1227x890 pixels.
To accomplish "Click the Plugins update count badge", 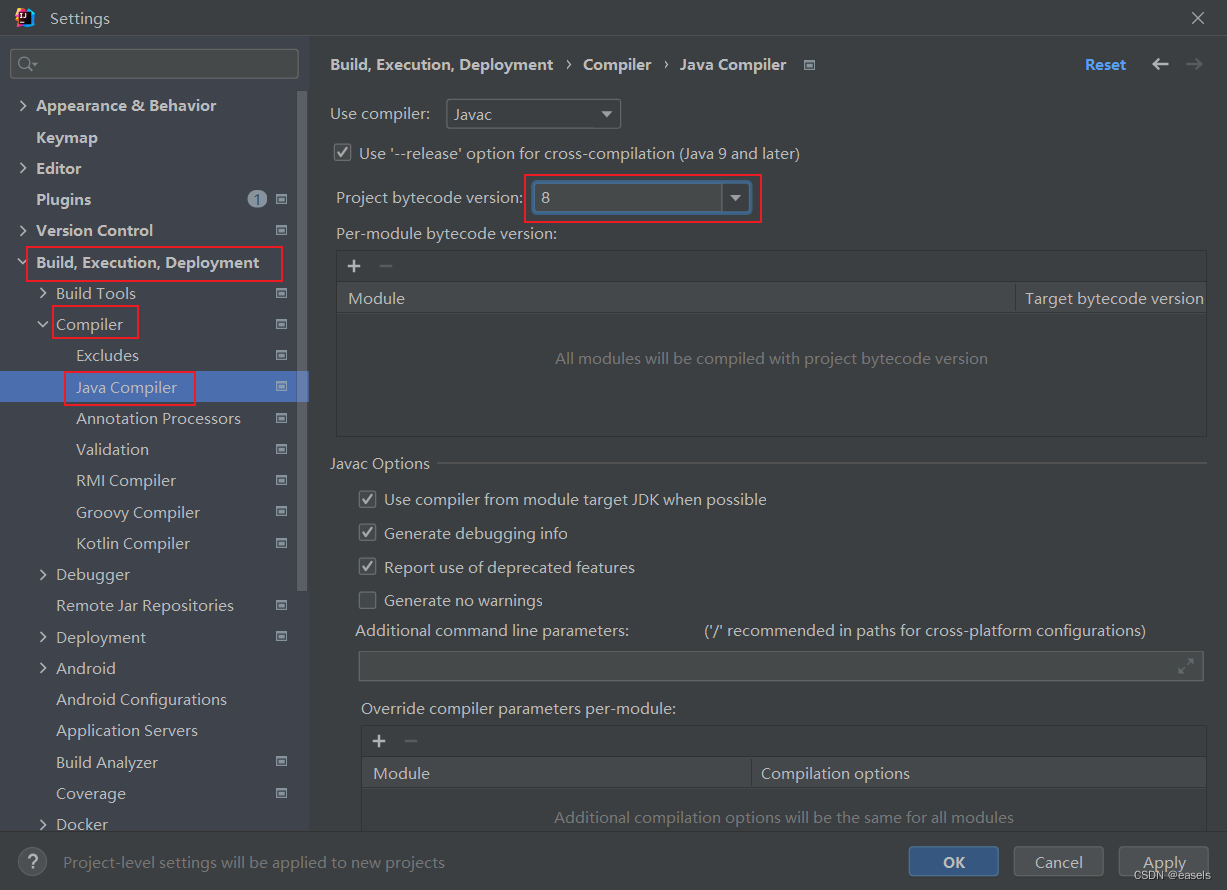I will [x=257, y=199].
